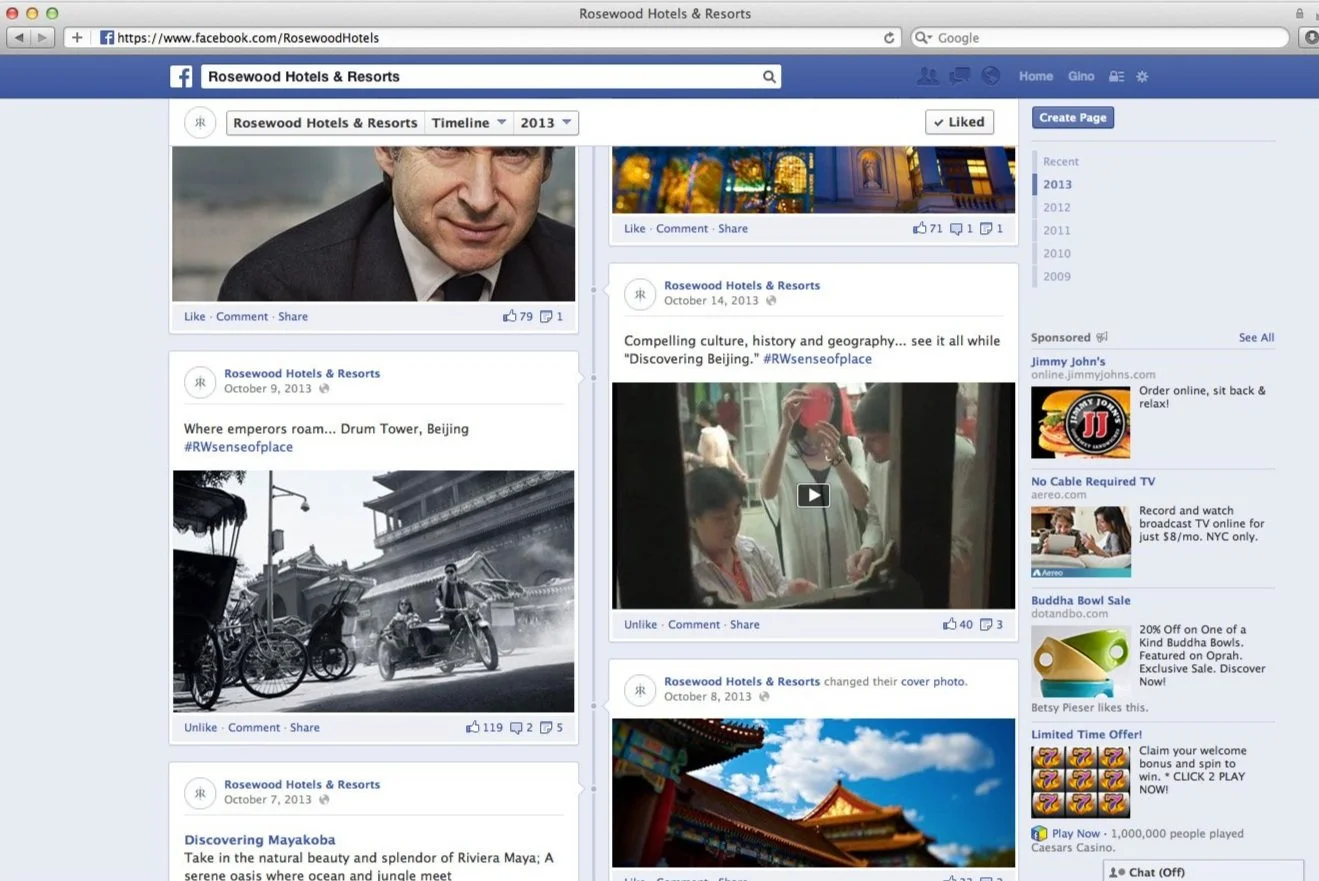1319x881 pixels.
Task: Open #RWsenseofplace hashtag in Drum Tower post
Action: pos(239,447)
